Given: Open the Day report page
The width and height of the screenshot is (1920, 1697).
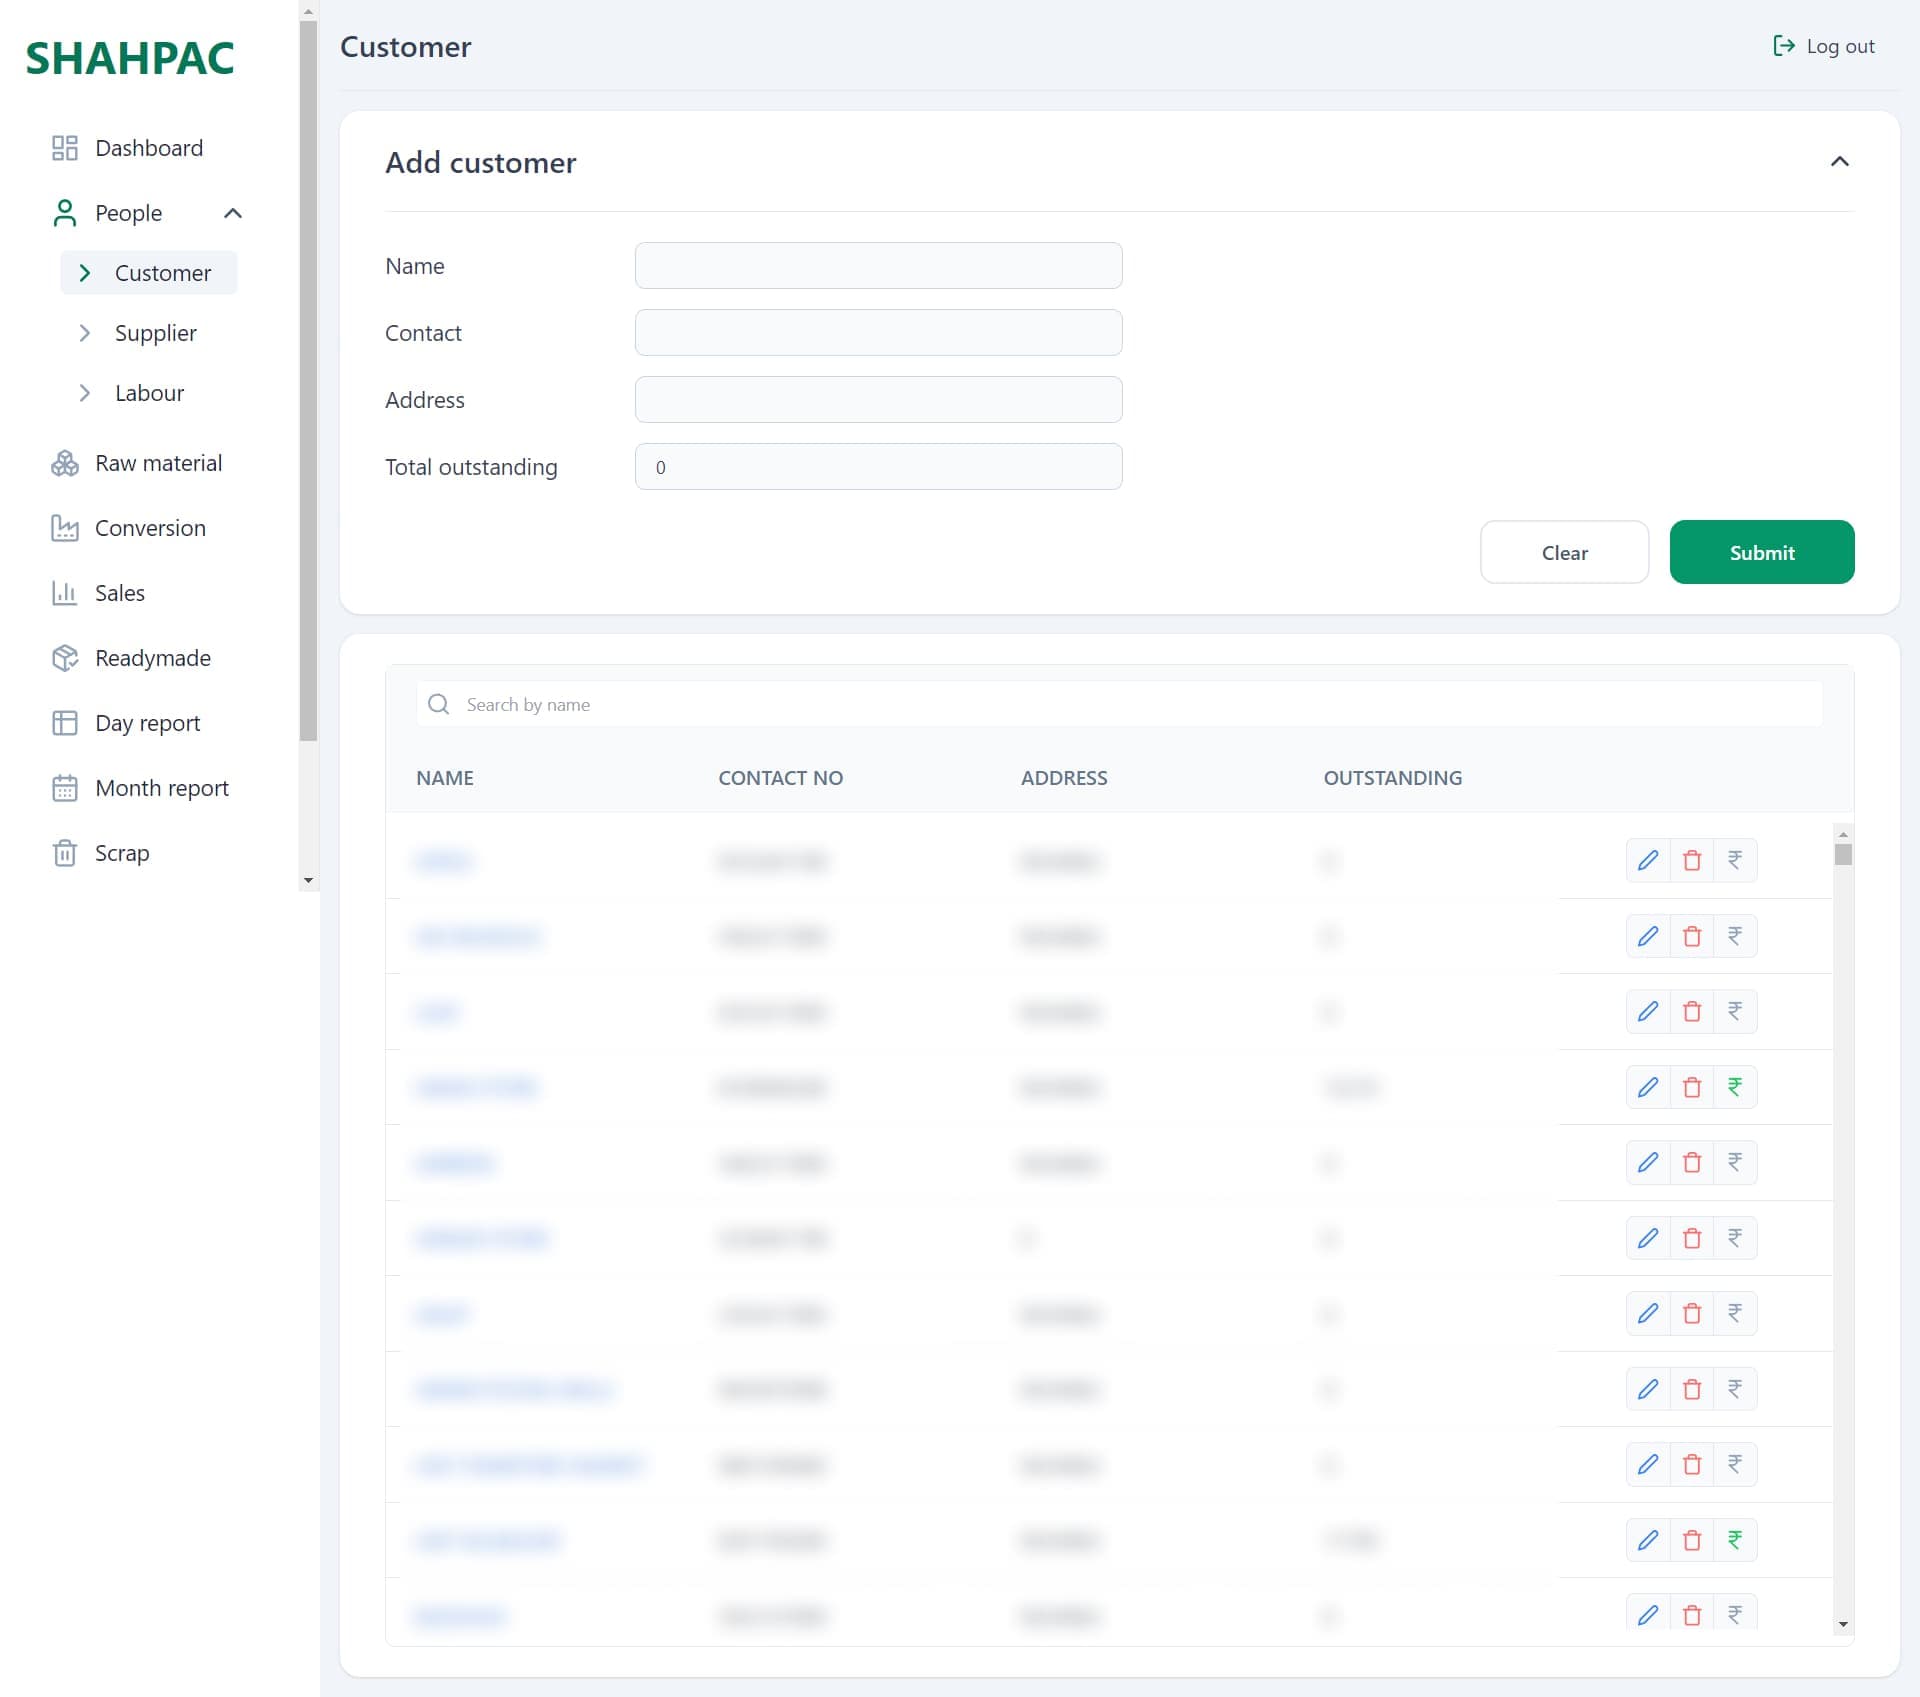Looking at the screenshot, I should point(147,723).
